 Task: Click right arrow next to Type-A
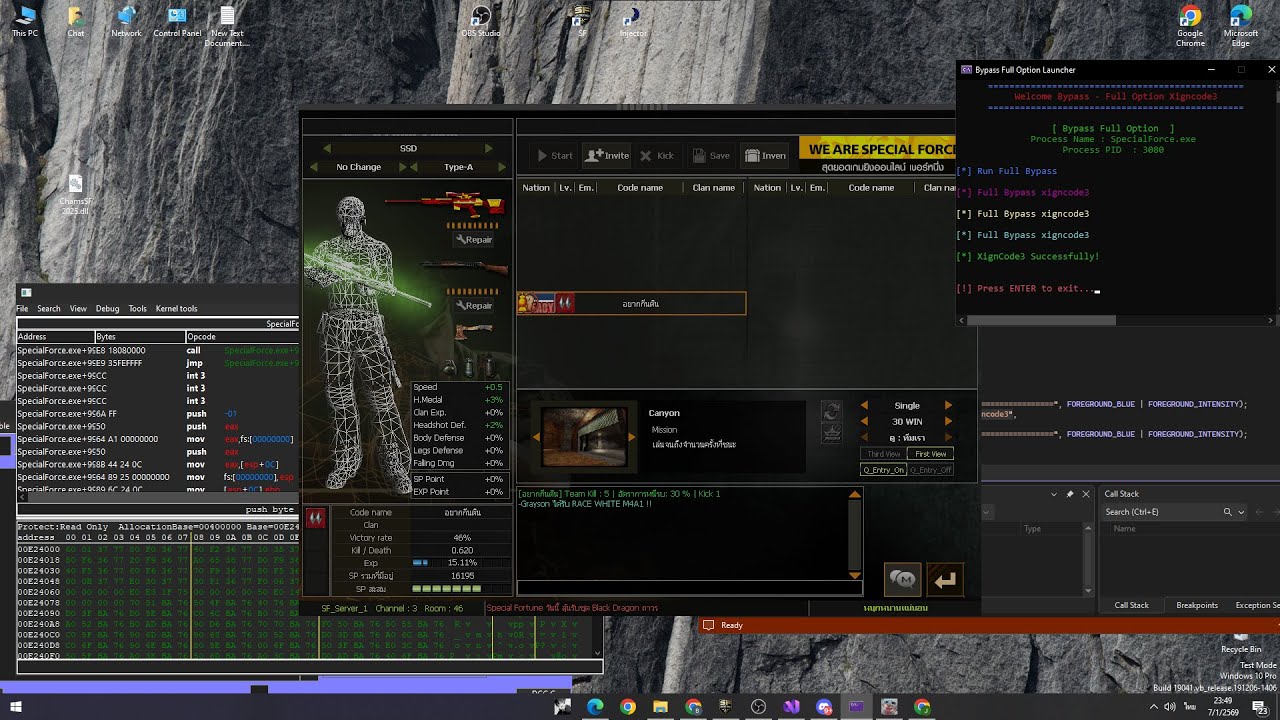pos(502,167)
